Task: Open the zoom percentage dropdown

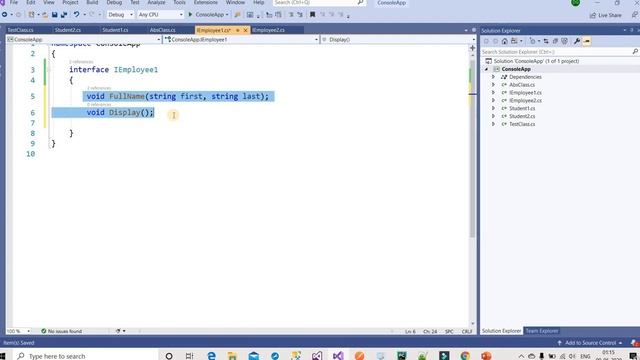Action: 18,331
